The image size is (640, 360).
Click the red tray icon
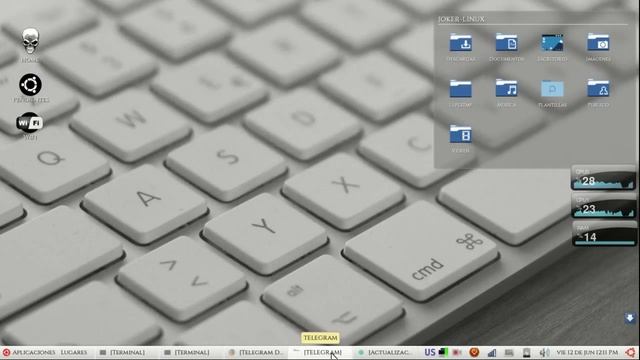(457, 352)
